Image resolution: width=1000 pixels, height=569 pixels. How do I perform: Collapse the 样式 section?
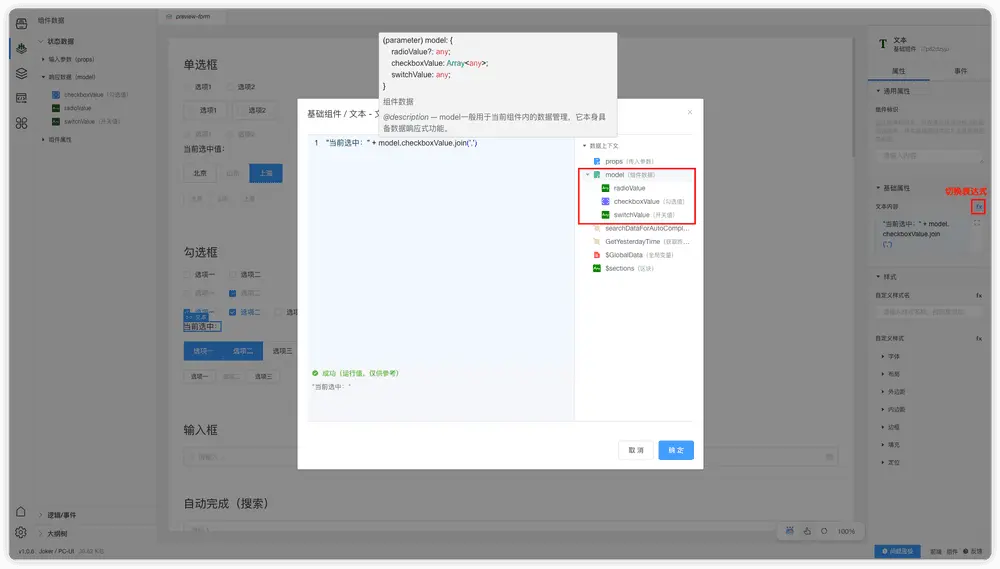tap(878, 277)
